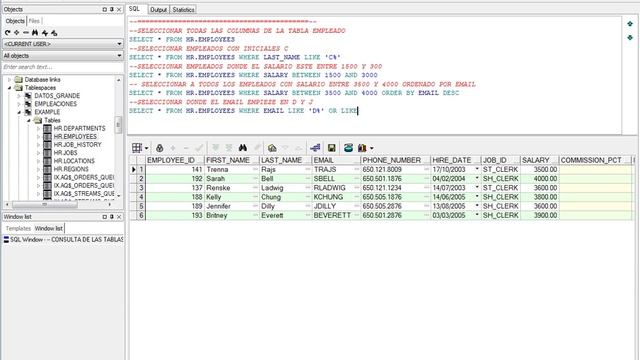Viewport: 640px width, 360px height.
Task: Collapse the EXAMPLE tablespace
Action: point(19,112)
